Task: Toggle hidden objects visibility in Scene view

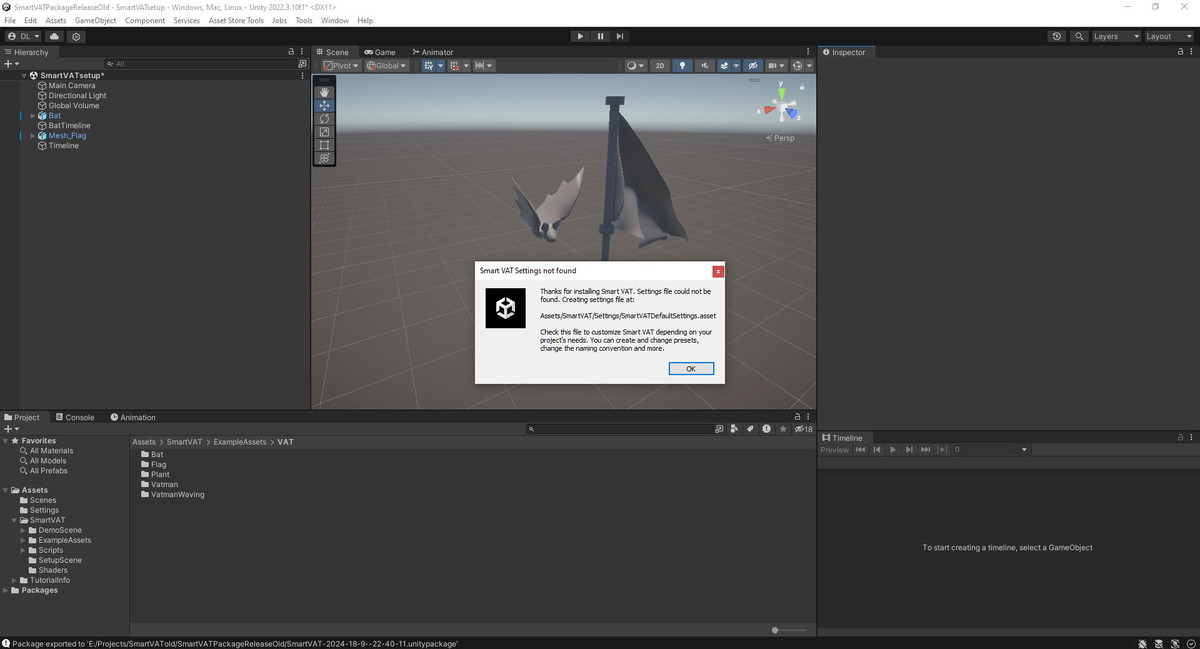Action: pos(753,66)
